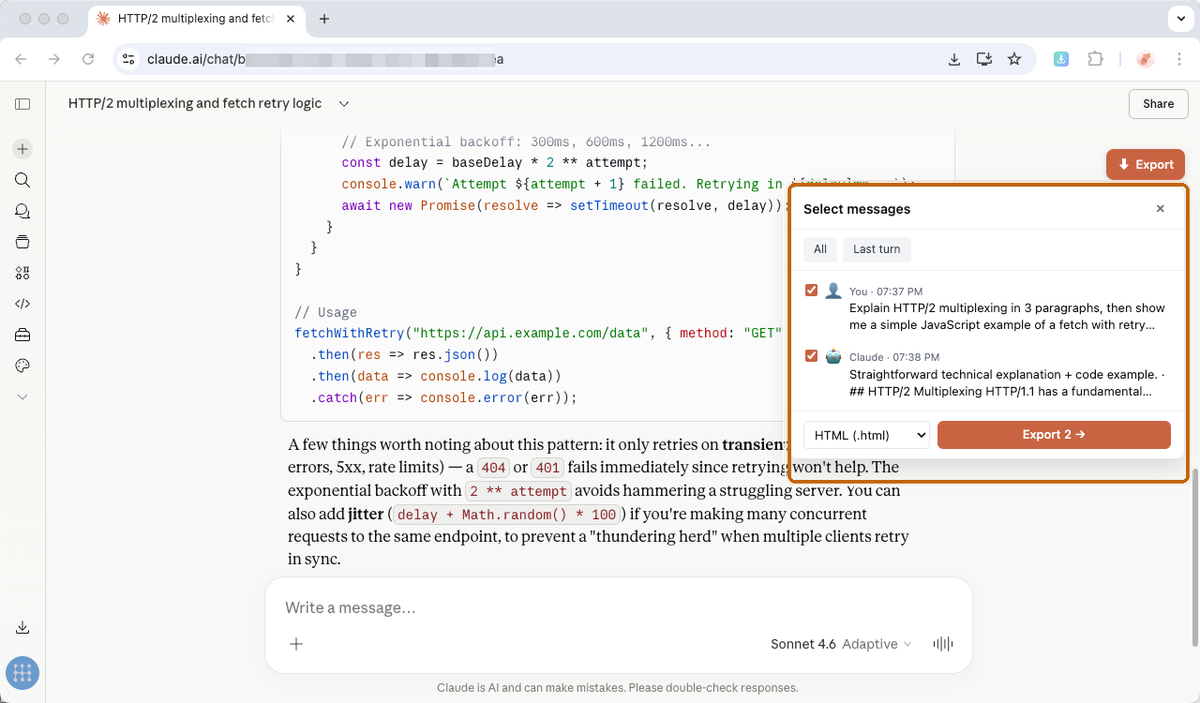Open the browser extensions puzzle icon
The image size is (1200, 703).
[x=1095, y=59]
